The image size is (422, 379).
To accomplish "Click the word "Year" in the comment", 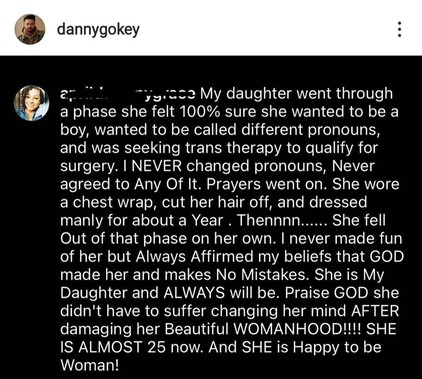I will [207, 220].
